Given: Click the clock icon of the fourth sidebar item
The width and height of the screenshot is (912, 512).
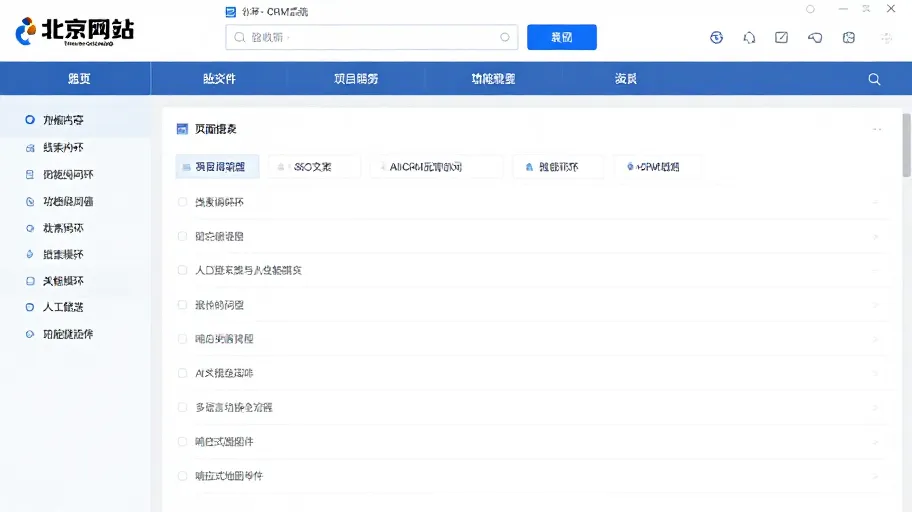Looking at the screenshot, I should (x=30, y=201).
